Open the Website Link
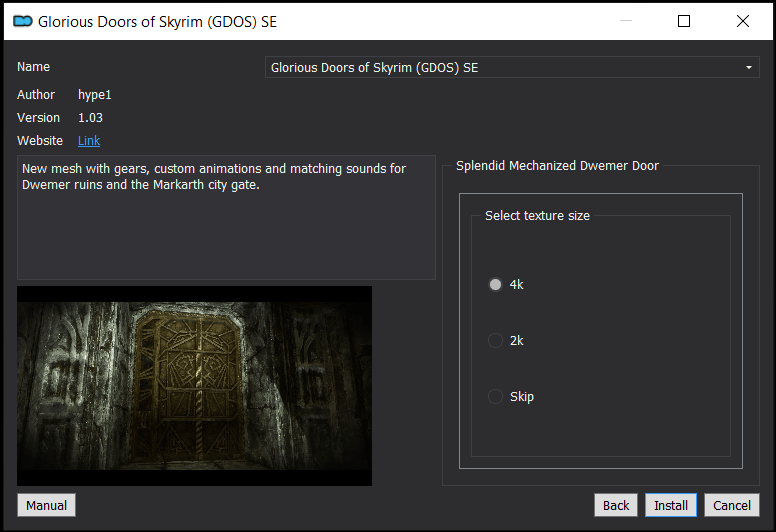This screenshot has width=776, height=532. [89, 141]
